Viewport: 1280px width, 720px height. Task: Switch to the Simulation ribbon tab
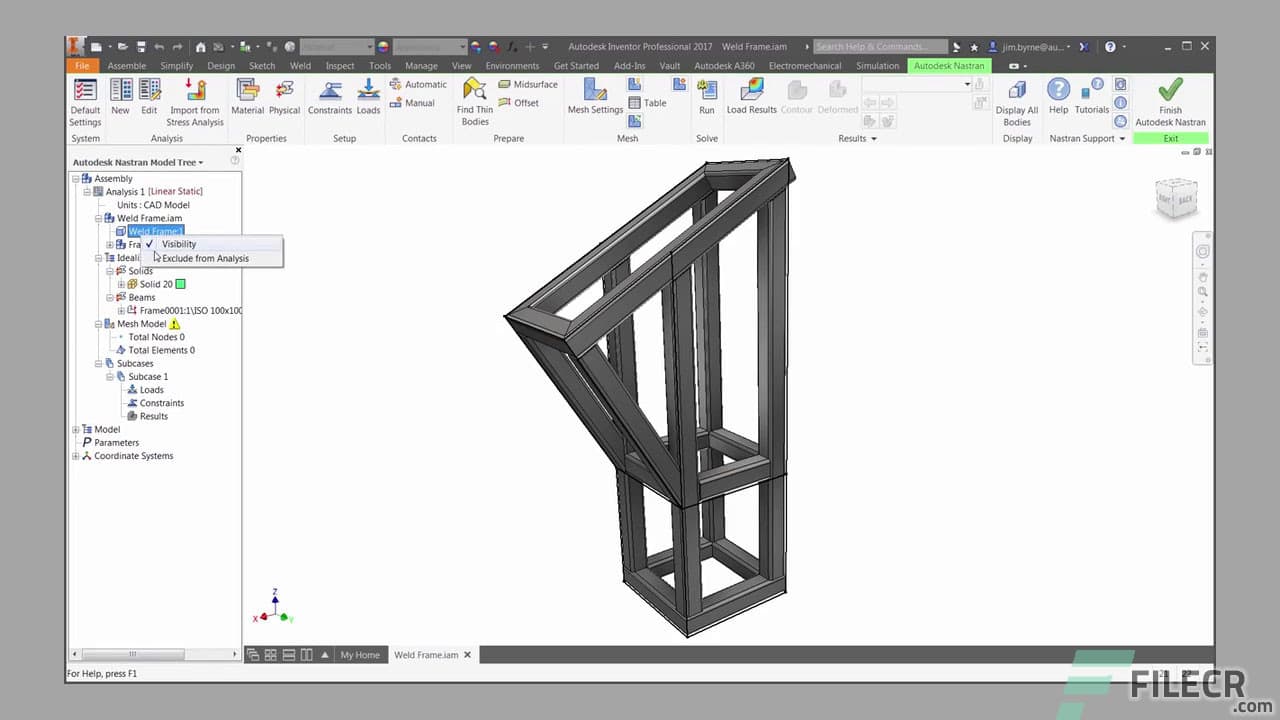point(877,65)
